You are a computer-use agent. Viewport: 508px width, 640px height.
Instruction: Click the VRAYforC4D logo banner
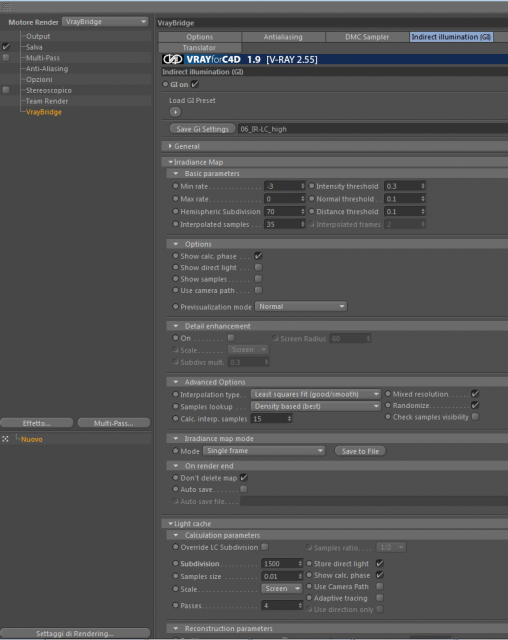(x=334, y=60)
